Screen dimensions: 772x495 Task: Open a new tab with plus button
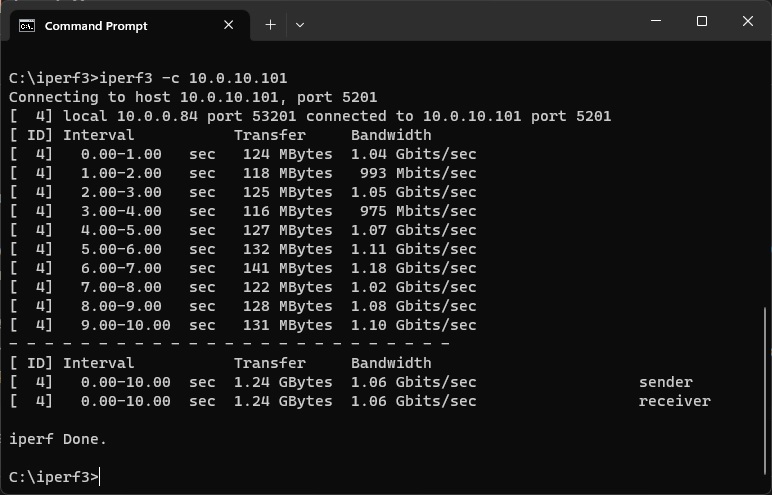[270, 25]
